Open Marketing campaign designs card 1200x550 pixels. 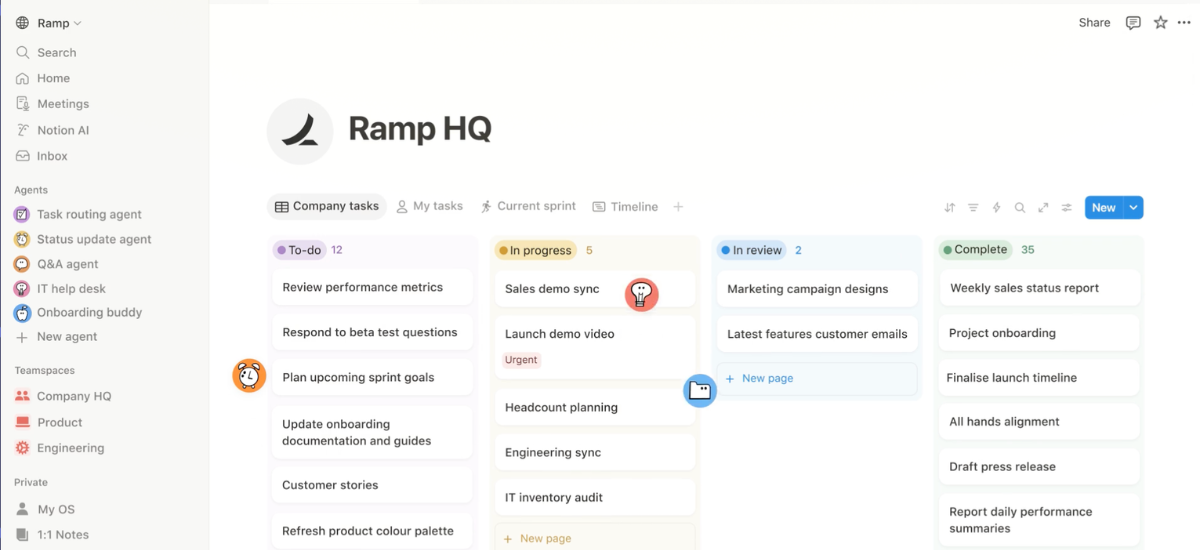[x=817, y=289]
